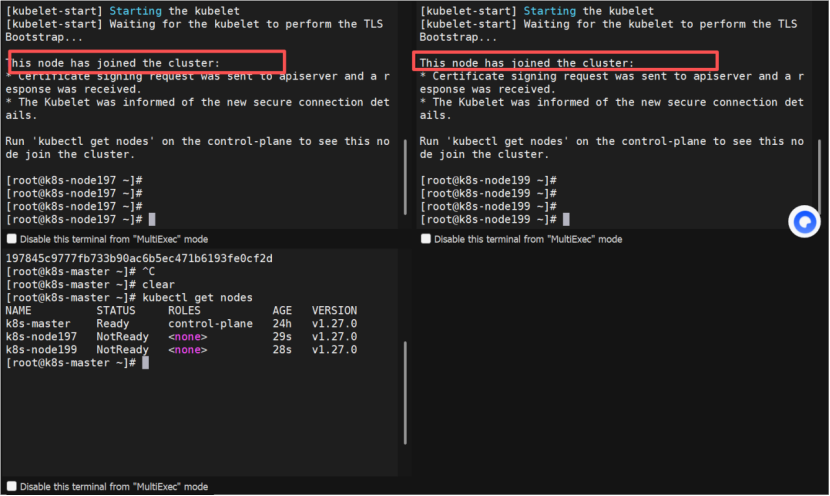830x496 pixels.
Task: Click the control-plane role text
Action: coord(211,323)
